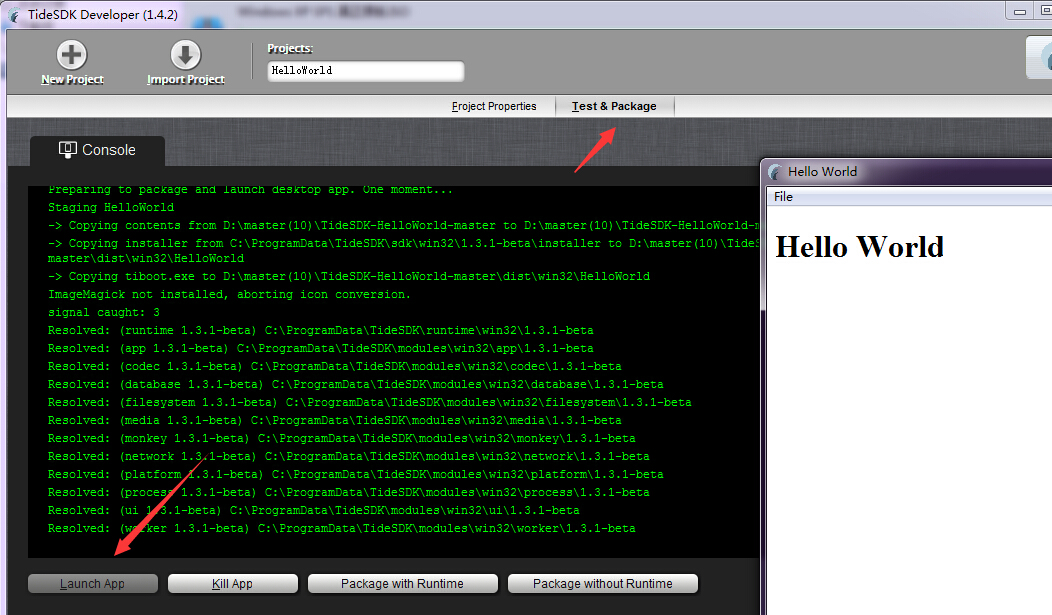Click the Package without Runtime button
Image resolution: width=1052 pixels, height=615 pixels.
tap(602, 583)
